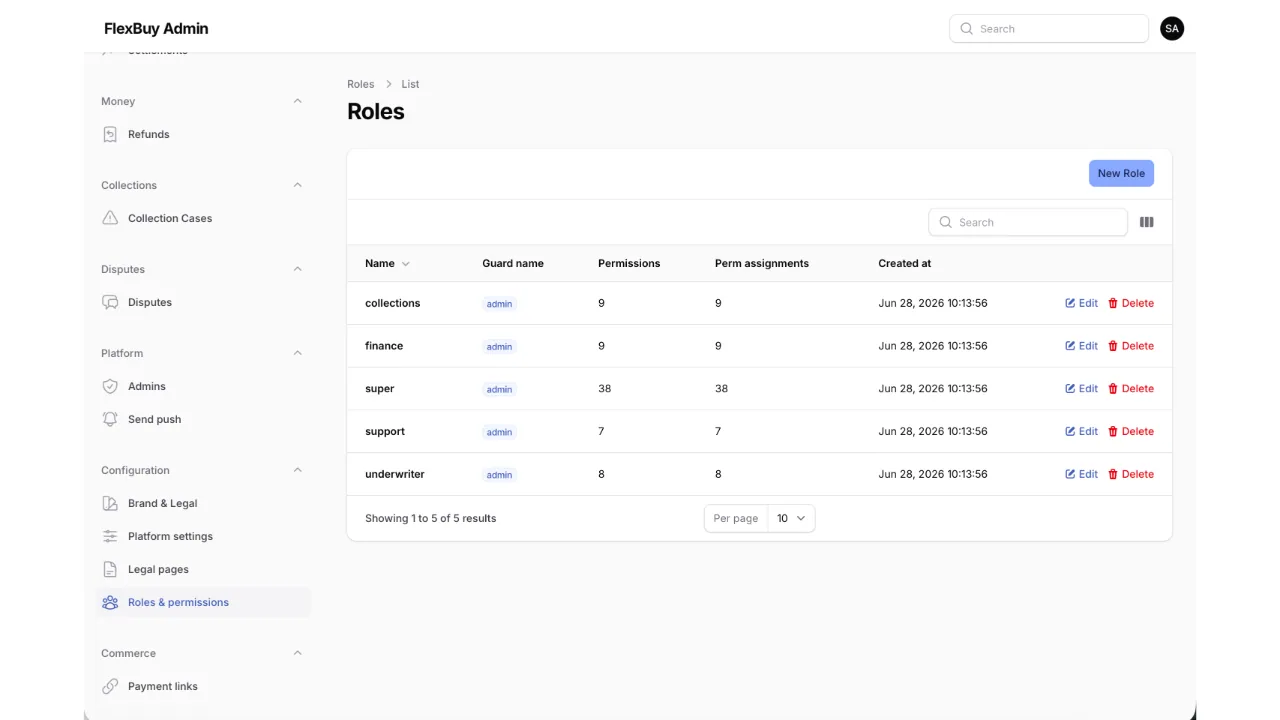Collapse the Commerce navigation group
This screenshot has width=1280, height=720.
coord(297,653)
